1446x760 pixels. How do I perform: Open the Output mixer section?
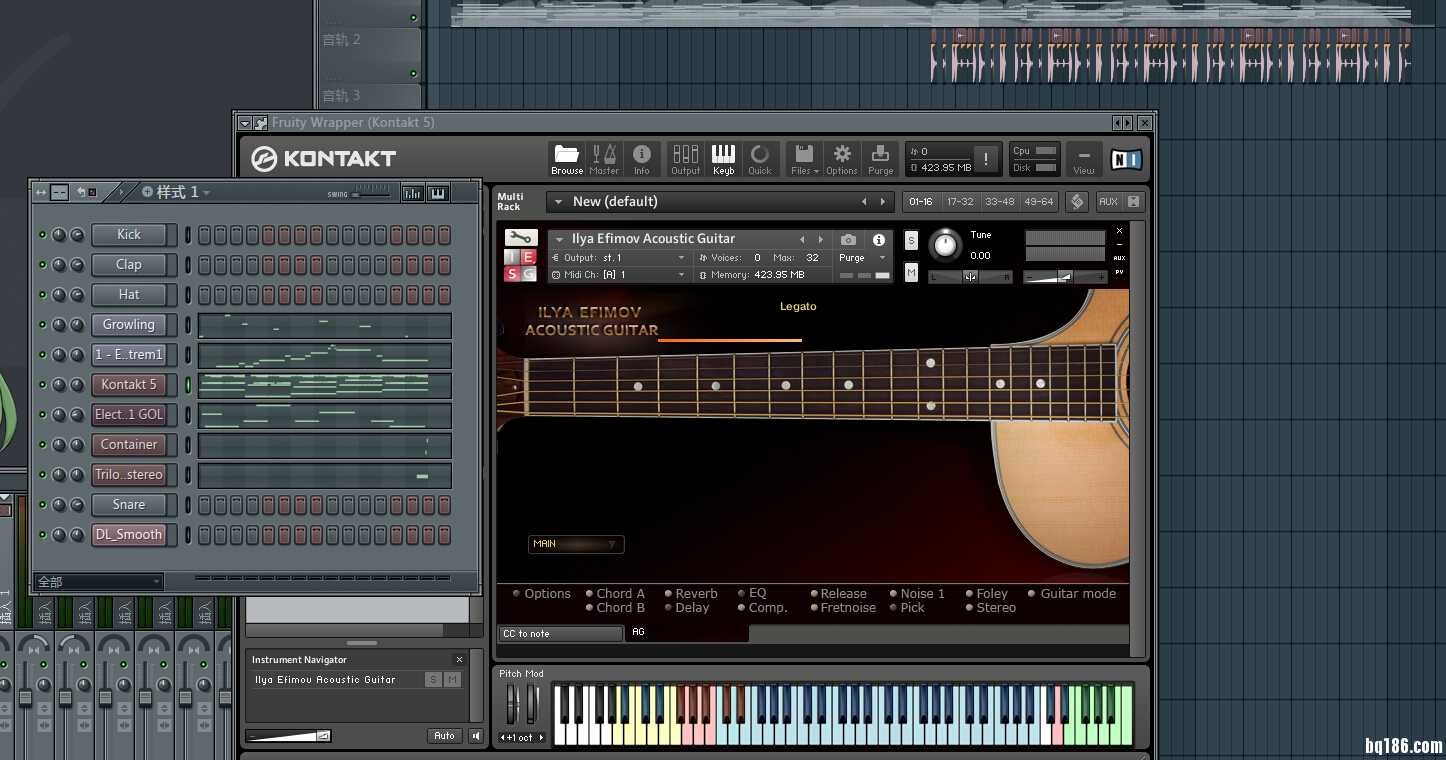[x=686, y=159]
